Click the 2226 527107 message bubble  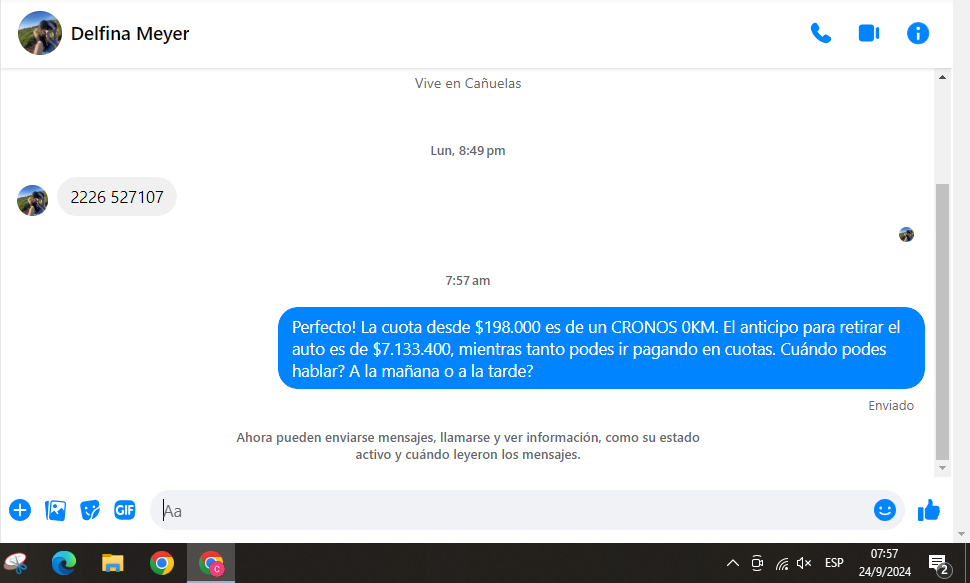[117, 197]
